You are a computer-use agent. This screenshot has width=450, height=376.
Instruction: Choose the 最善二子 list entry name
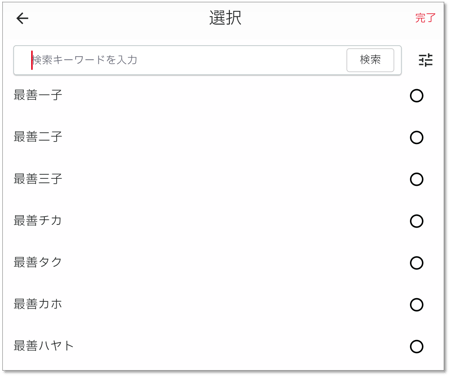coord(38,137)
